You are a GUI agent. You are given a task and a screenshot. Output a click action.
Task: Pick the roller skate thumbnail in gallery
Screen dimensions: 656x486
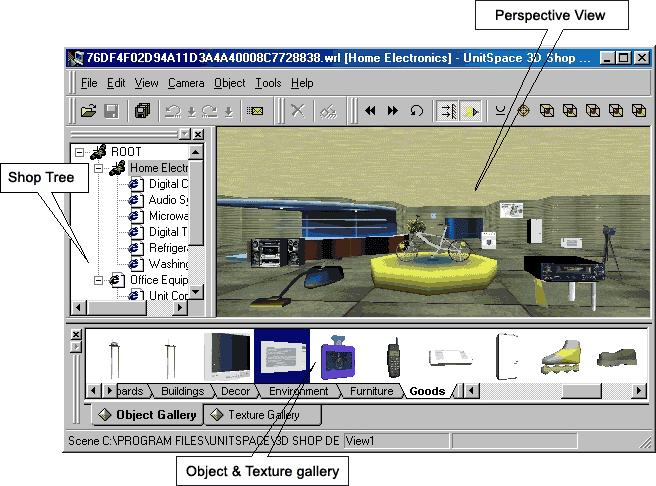click(561, 357)
